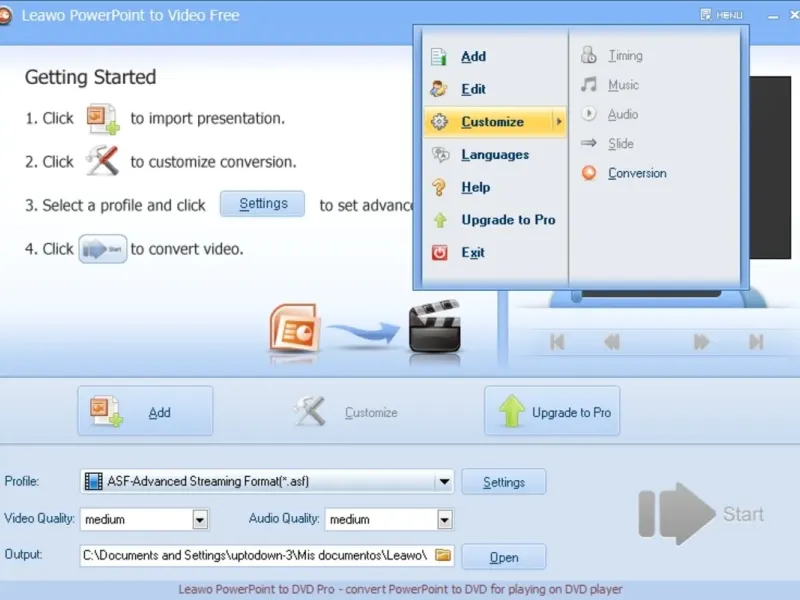This screenshot has height=600, width=800.
Task: Select the Customize menu entry
Action: pos(495,121)
